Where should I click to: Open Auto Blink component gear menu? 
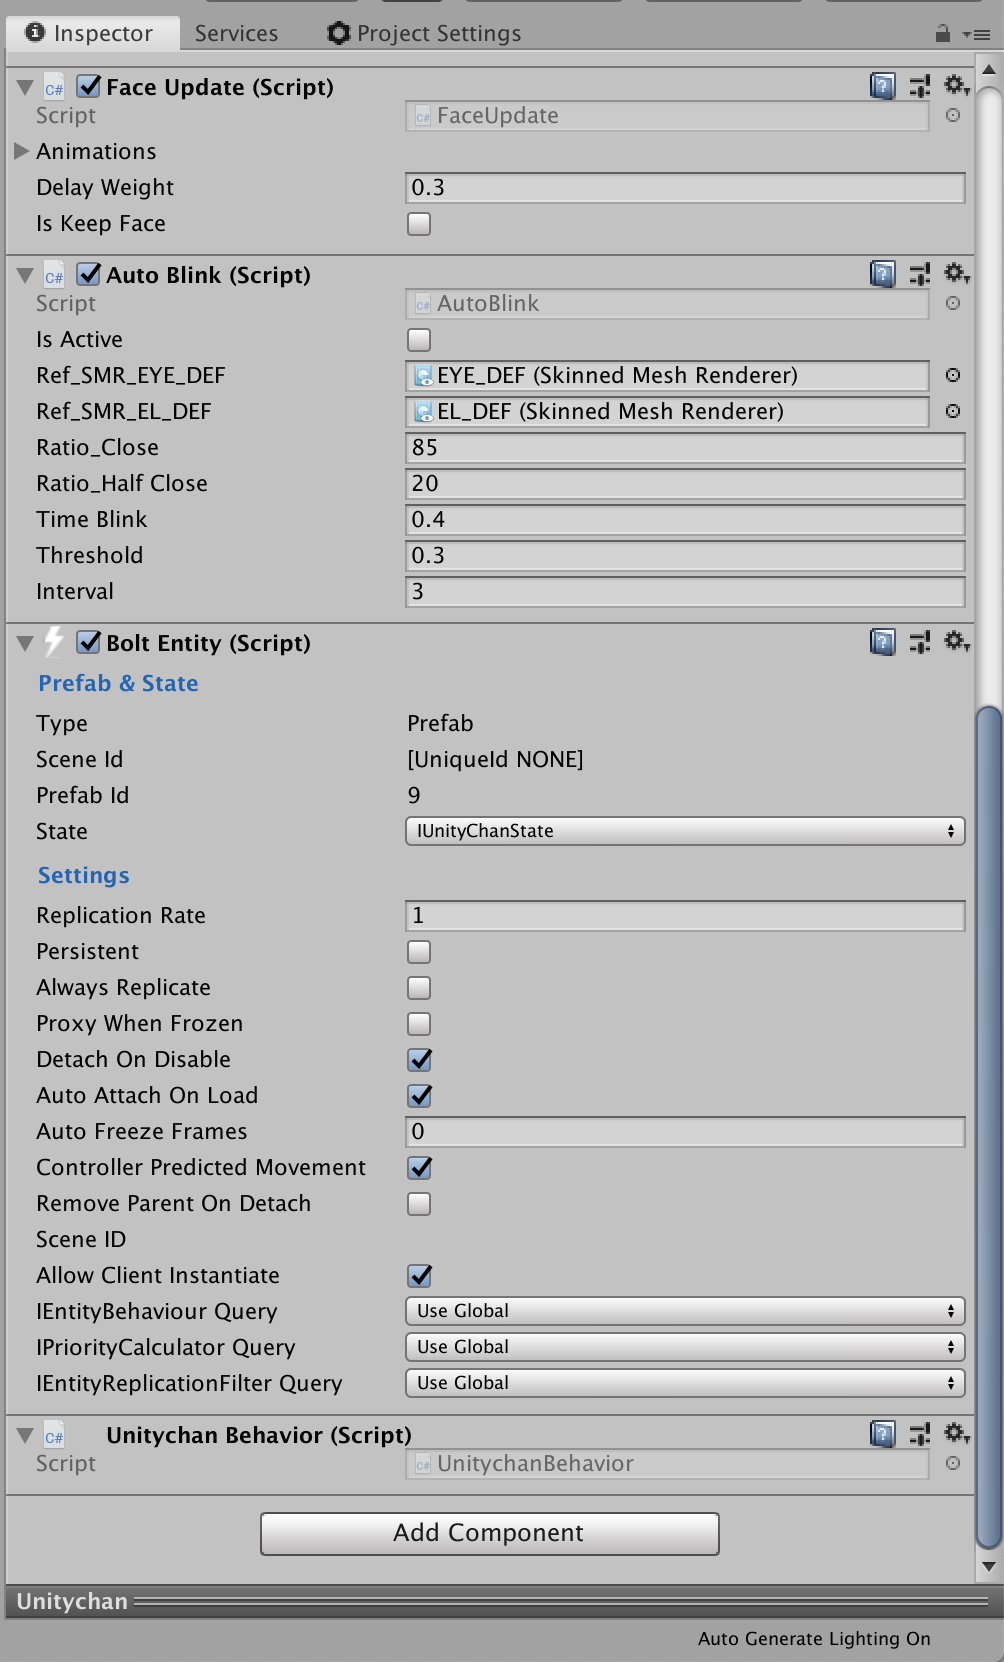[x=957, y=274]
